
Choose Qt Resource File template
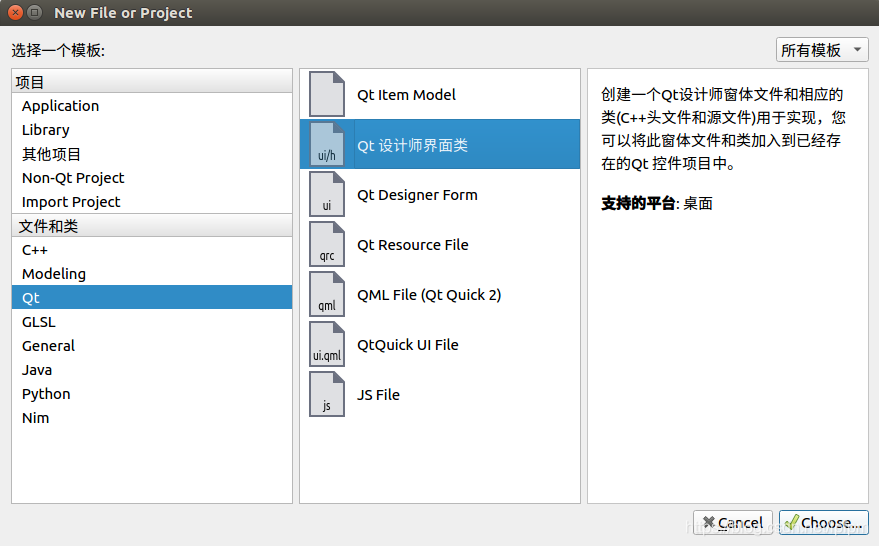click(440, 244)
